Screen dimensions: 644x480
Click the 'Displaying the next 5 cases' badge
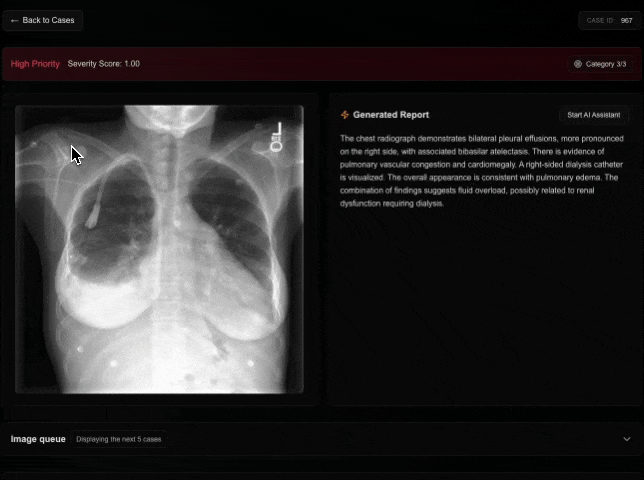(119, 439)
